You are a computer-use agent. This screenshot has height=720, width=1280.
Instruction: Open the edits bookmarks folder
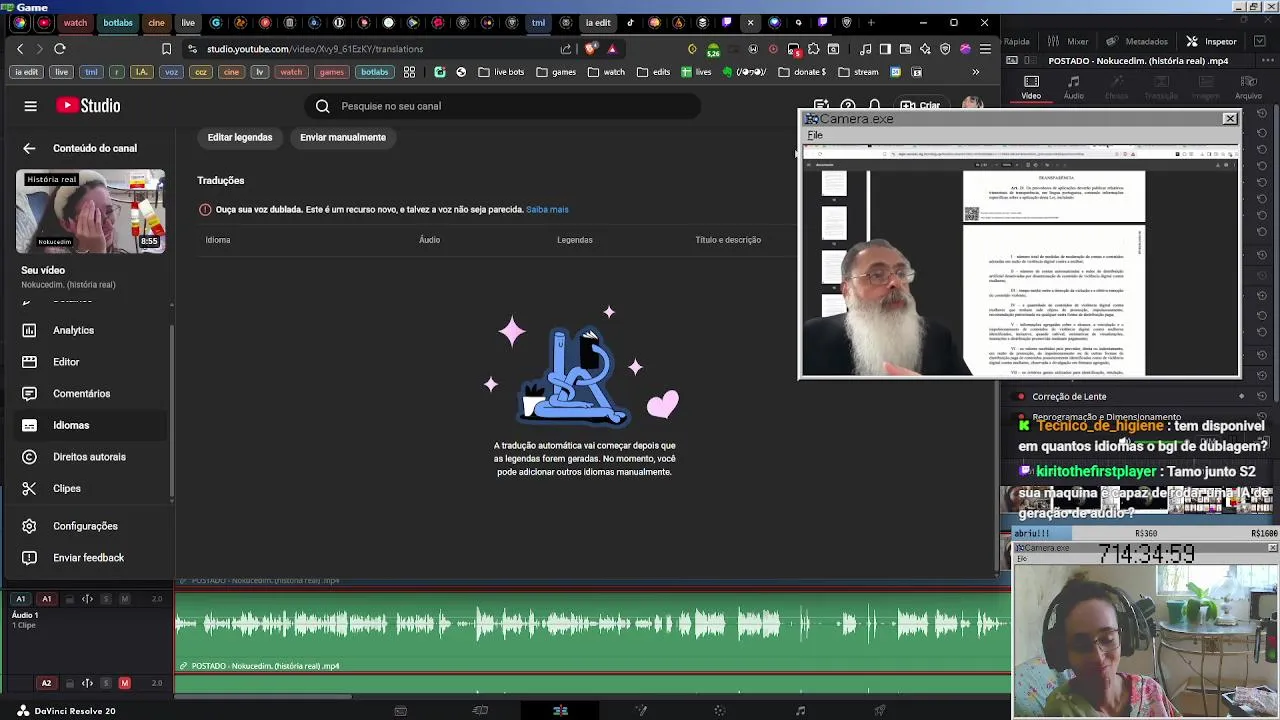click(x=653, y=72)
